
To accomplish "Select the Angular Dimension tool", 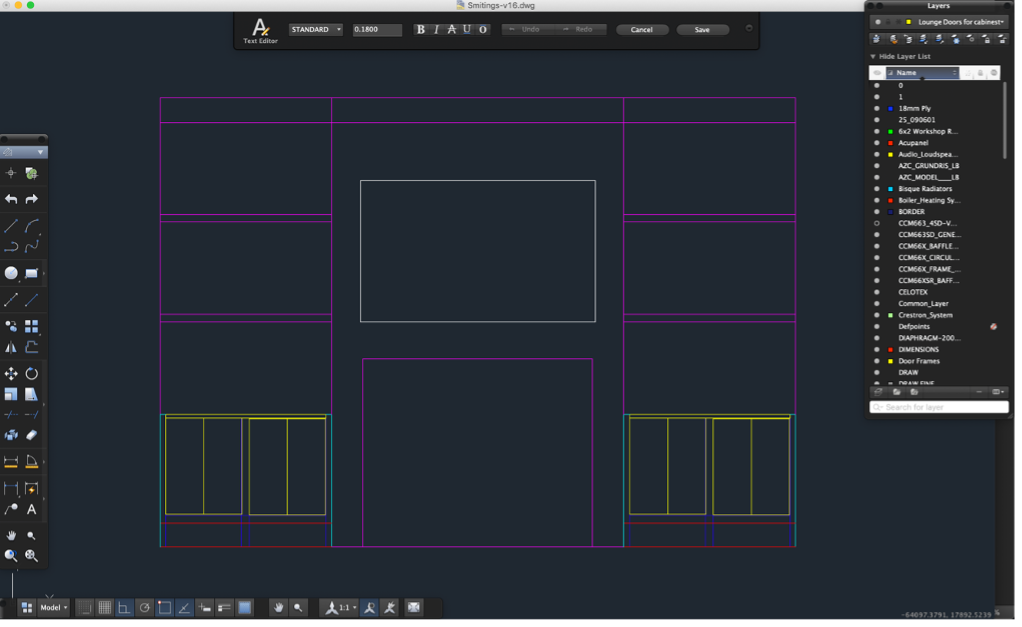I will (31, 461).
